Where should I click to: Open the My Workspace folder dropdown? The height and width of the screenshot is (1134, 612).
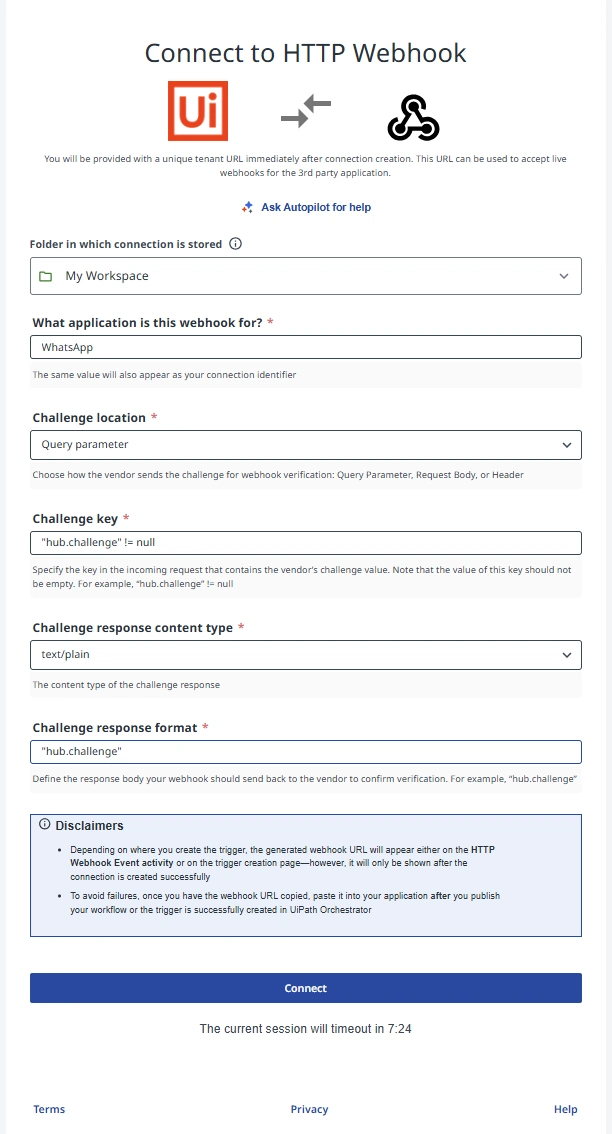(305, 276)
